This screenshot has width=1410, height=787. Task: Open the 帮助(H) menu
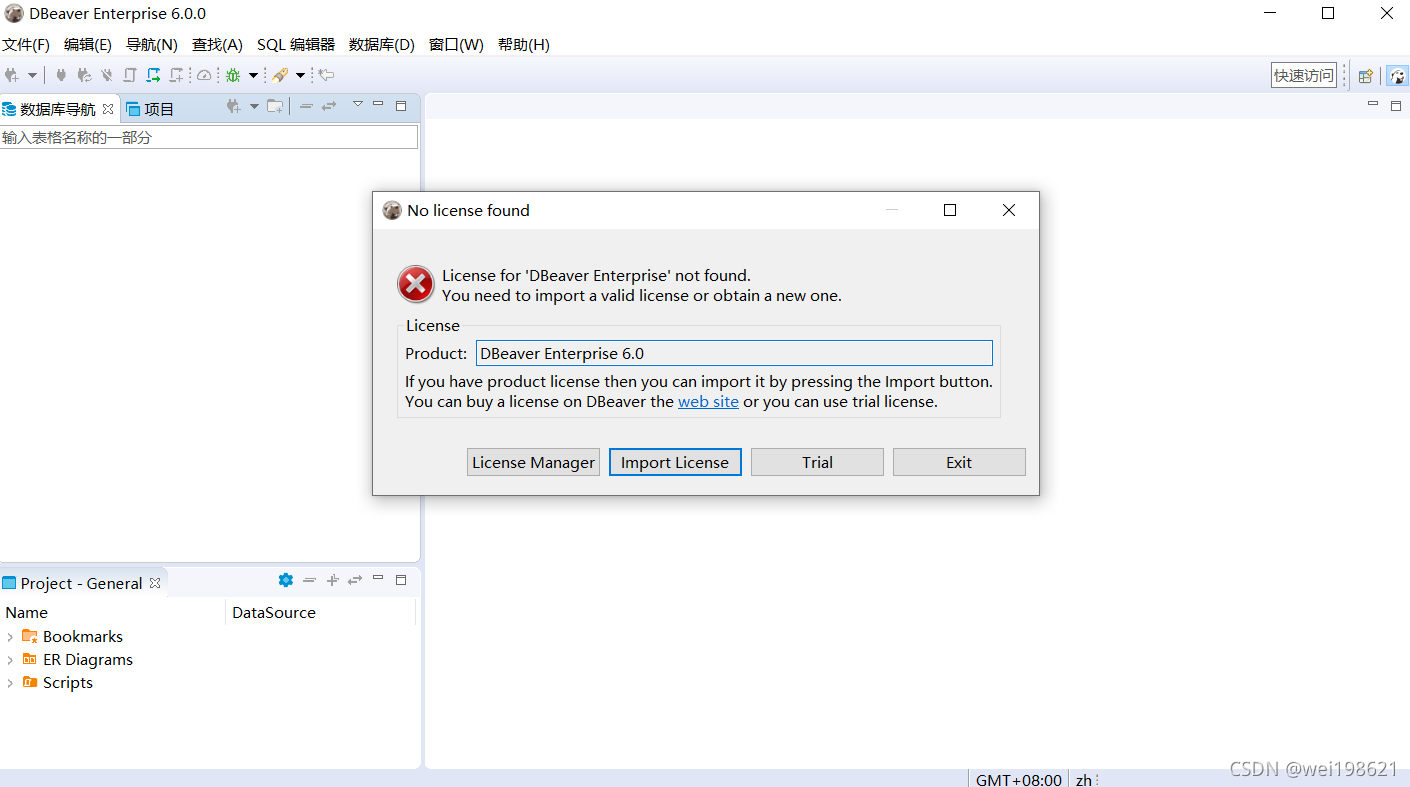coord(524,45)
